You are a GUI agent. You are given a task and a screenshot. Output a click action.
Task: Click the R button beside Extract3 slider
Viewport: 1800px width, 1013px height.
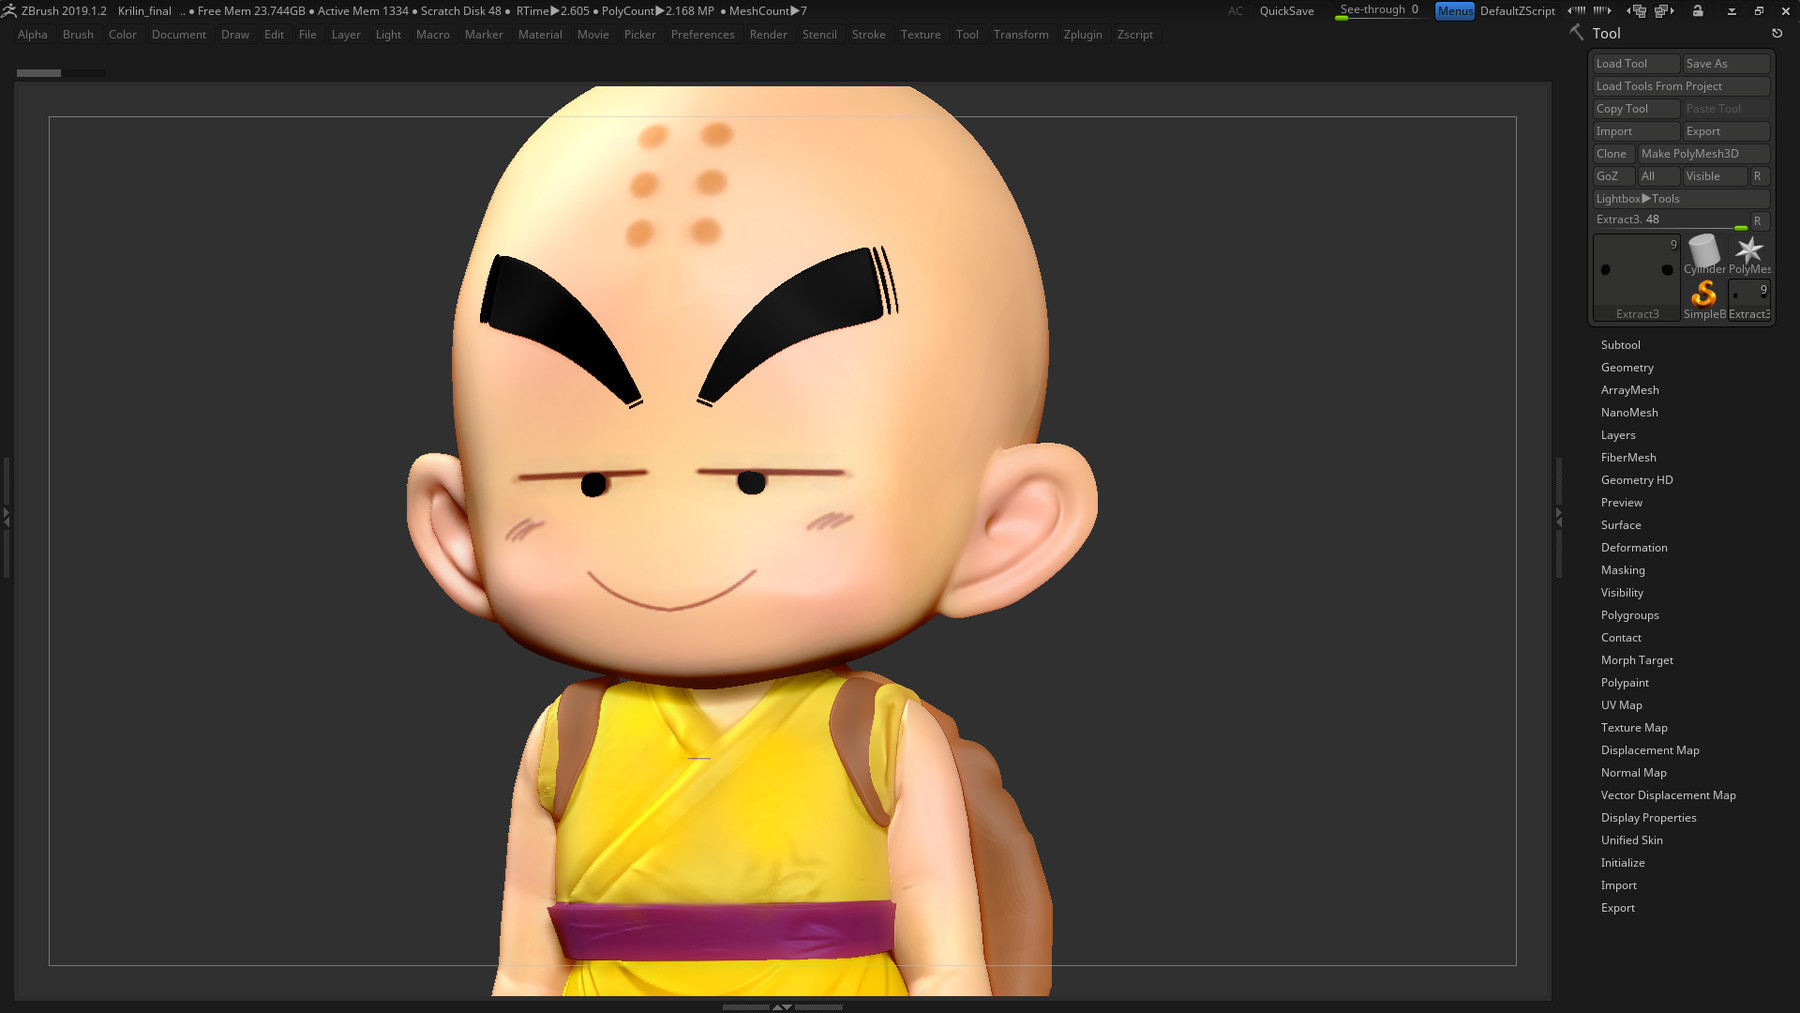1759,221
